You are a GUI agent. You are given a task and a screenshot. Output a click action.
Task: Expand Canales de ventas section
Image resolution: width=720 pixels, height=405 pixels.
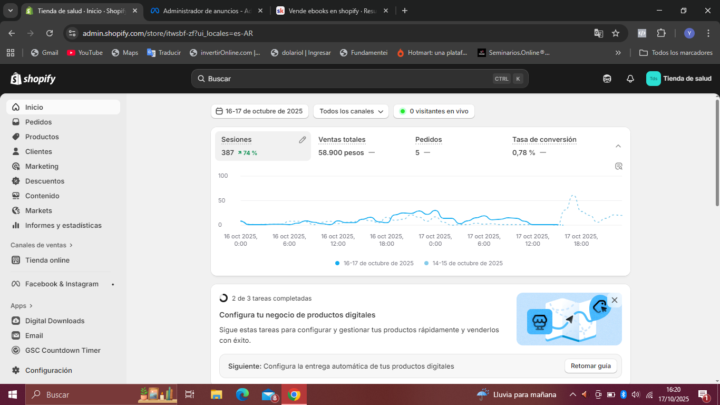pos(42,245)
